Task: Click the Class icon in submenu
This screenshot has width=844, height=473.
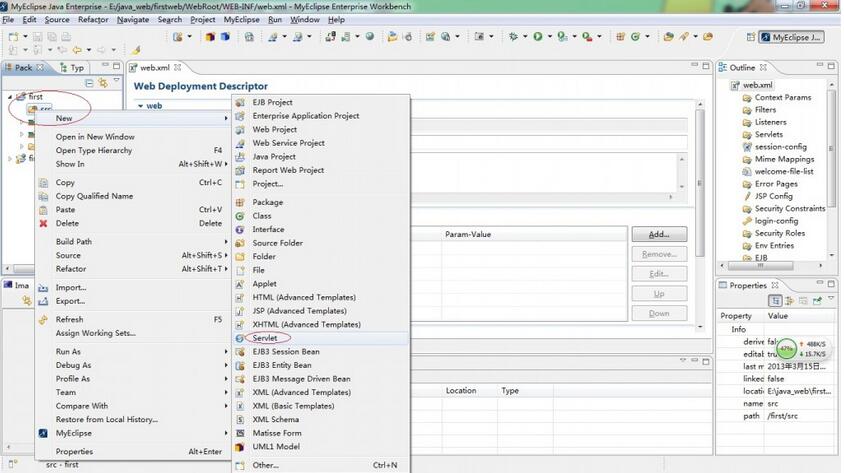Action: pos(240,216)
